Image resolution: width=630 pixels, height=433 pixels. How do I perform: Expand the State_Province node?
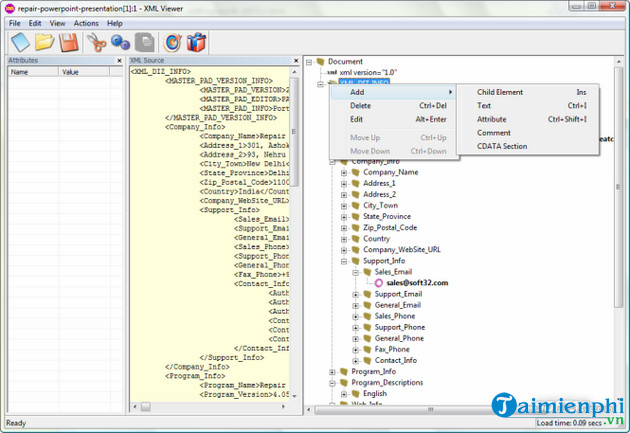pyautogui.click(x=344, y=217)
